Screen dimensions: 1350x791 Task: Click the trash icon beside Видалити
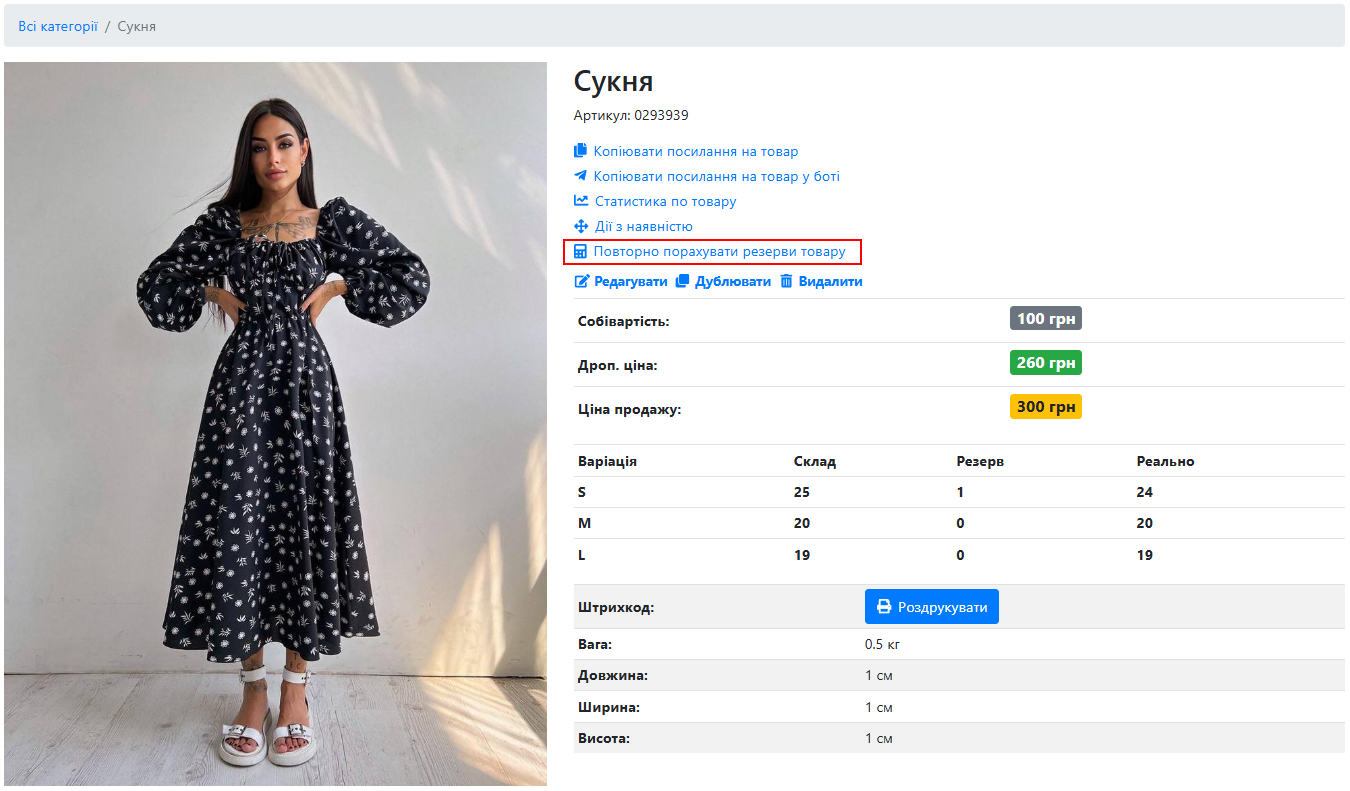[x=786, y=282]
